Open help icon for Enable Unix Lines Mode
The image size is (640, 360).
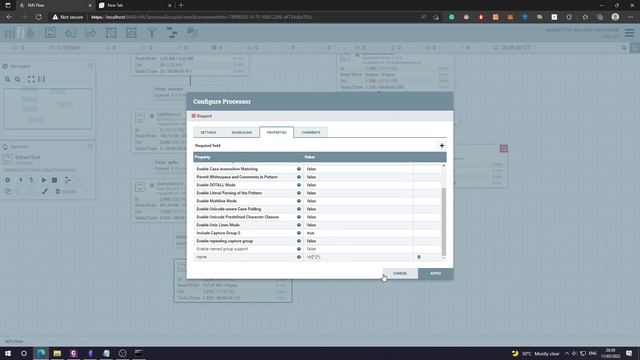click(299, 225)
